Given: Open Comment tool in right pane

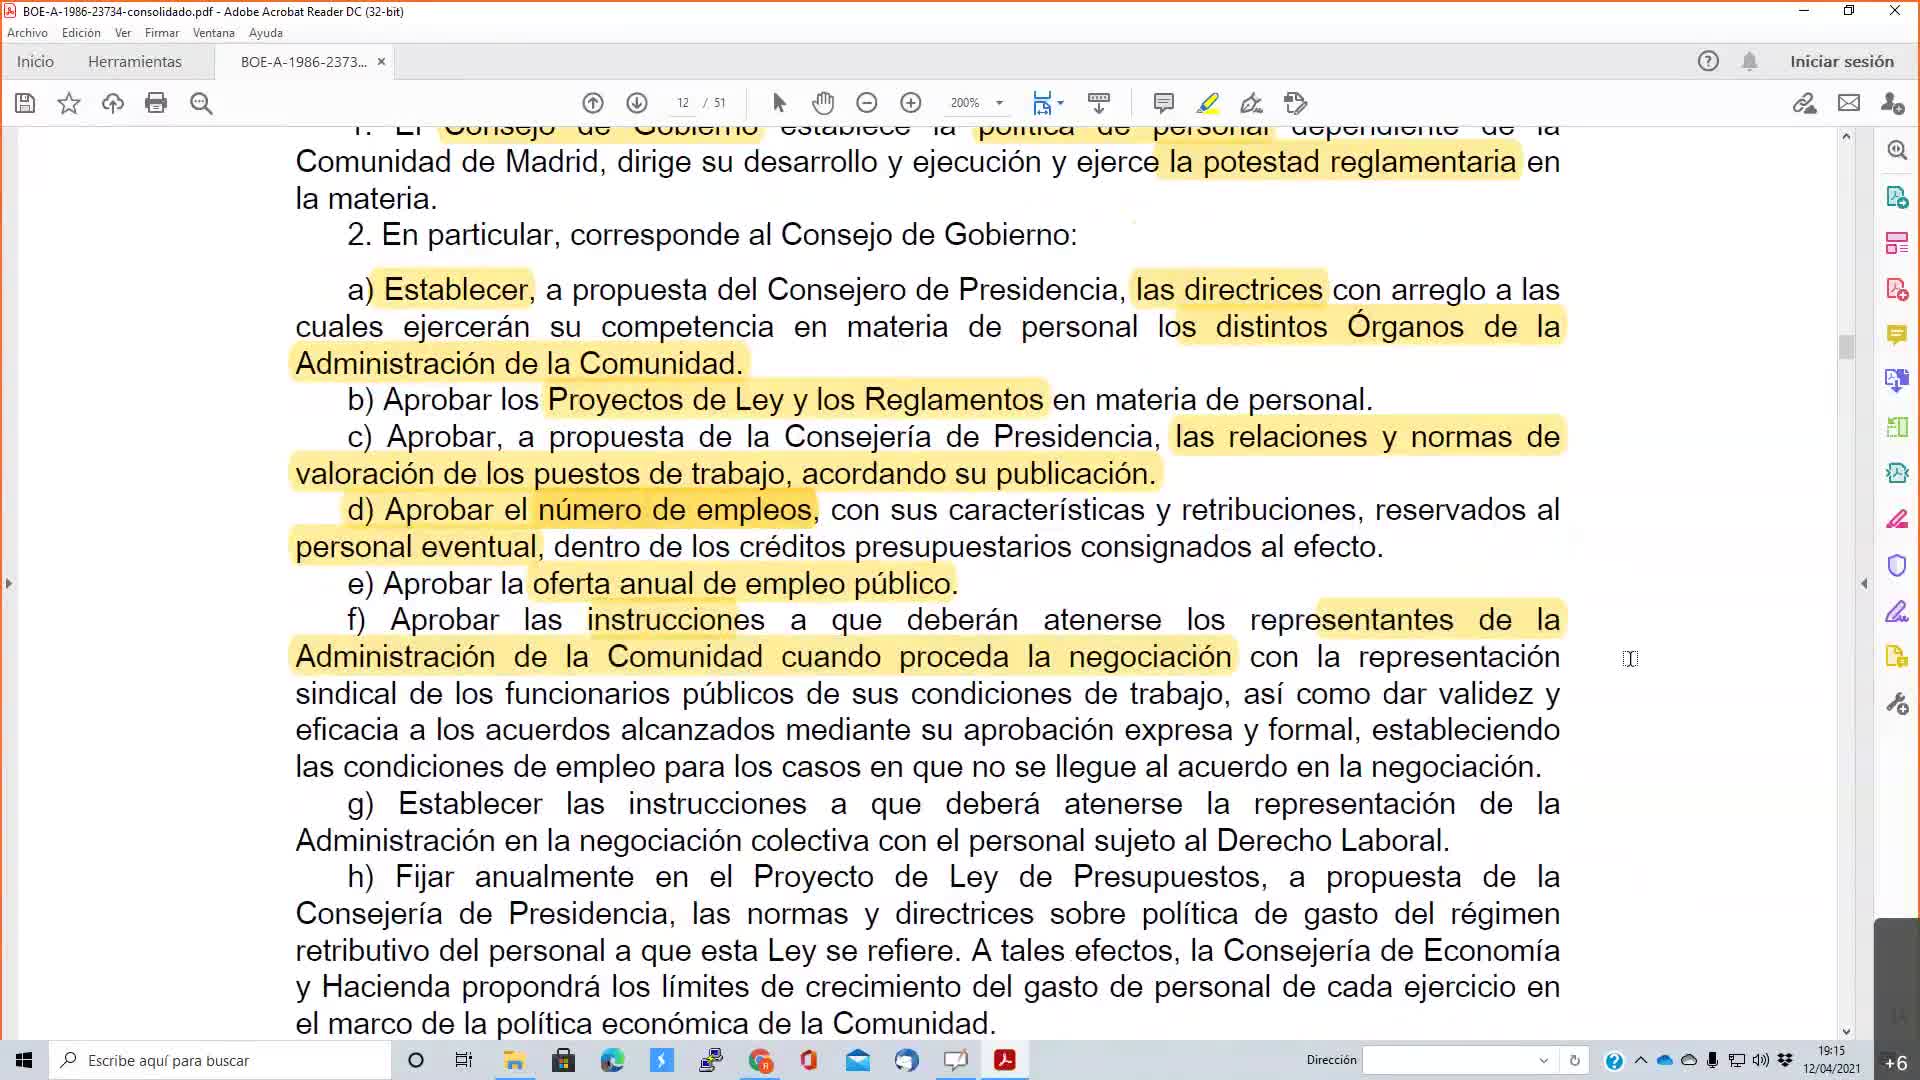Looking at the screenshot, I should pos(1897,335).
